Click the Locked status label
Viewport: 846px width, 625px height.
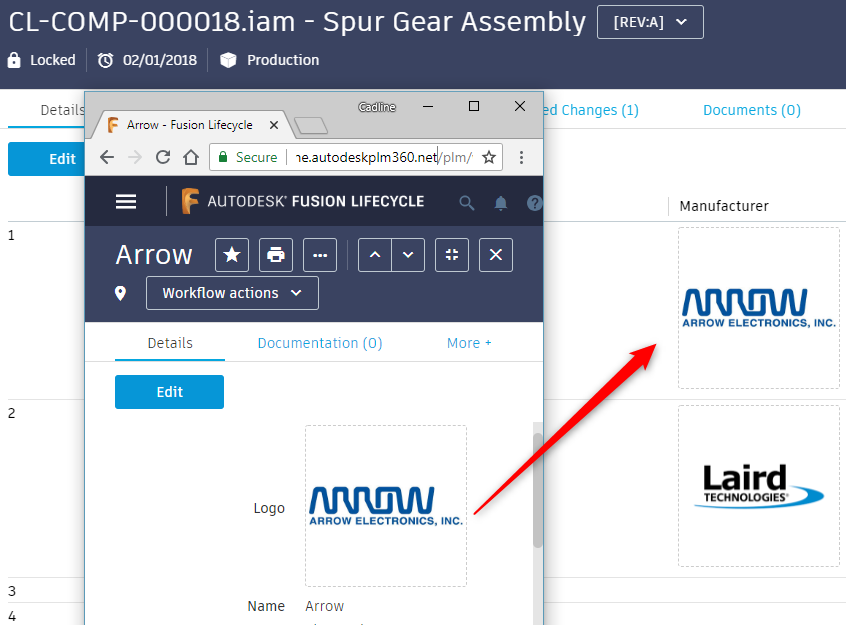pyautogui.click(x=53, y=60)
